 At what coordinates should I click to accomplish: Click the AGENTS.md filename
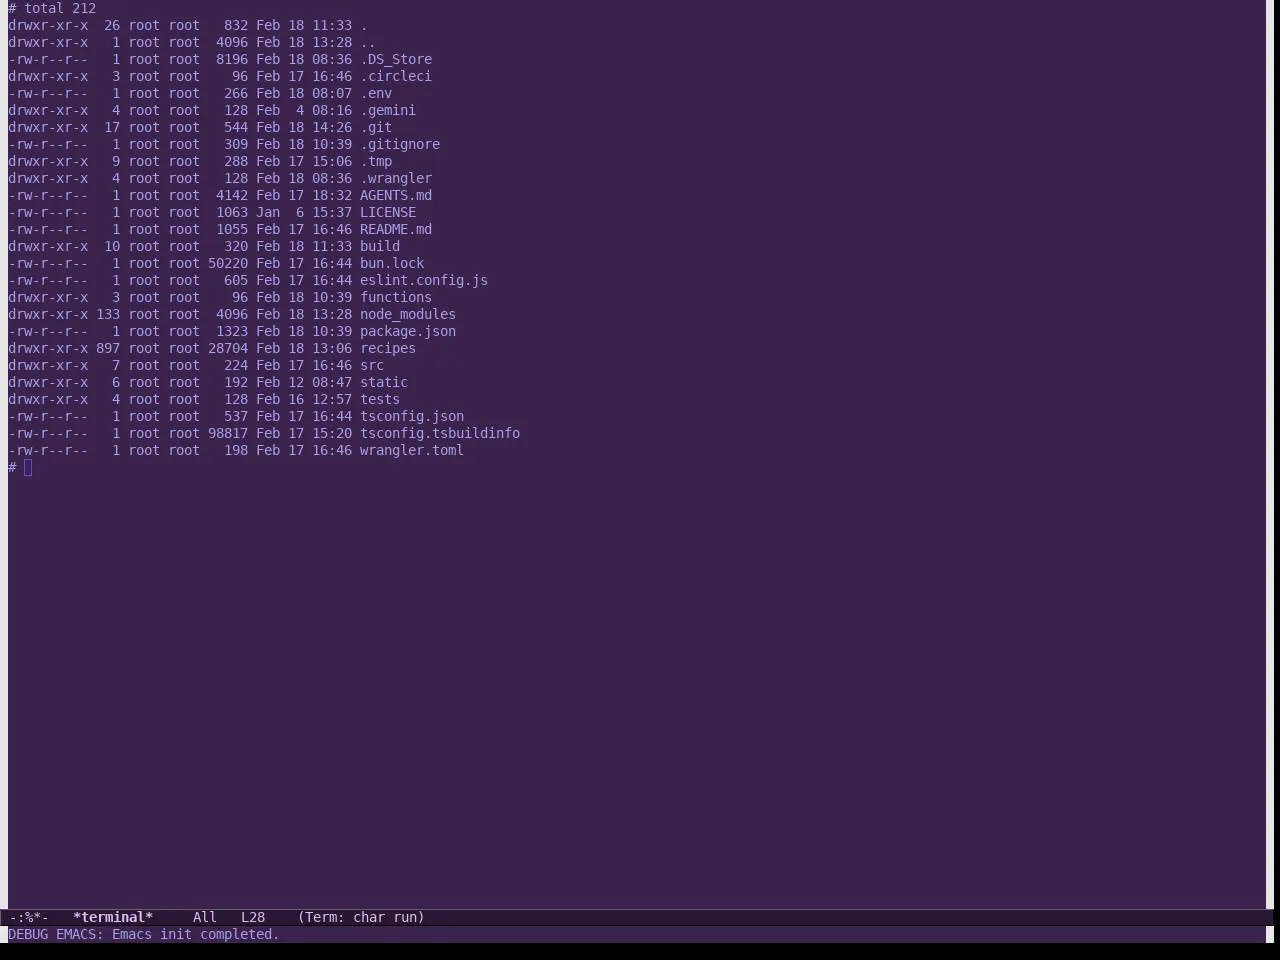point(396,195)
